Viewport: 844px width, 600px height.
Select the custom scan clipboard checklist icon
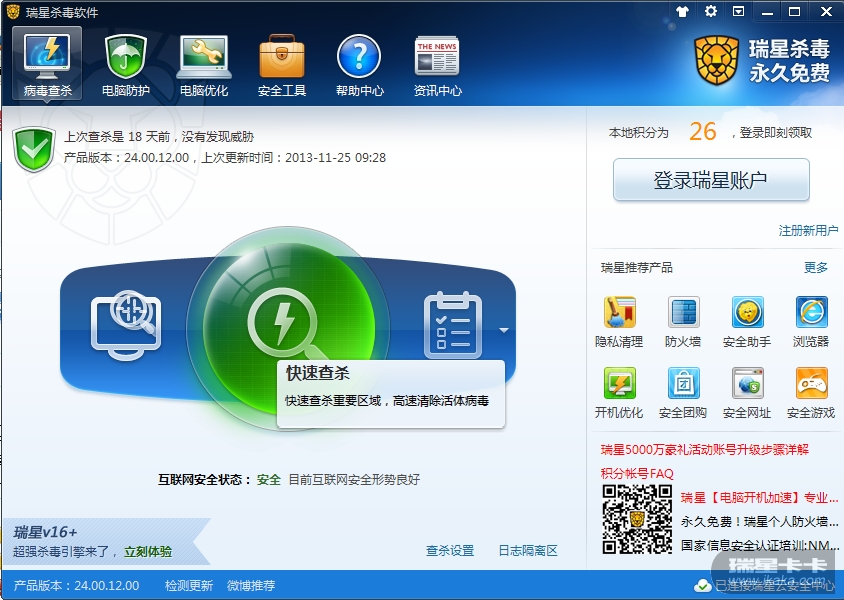(x=453, y=326)
